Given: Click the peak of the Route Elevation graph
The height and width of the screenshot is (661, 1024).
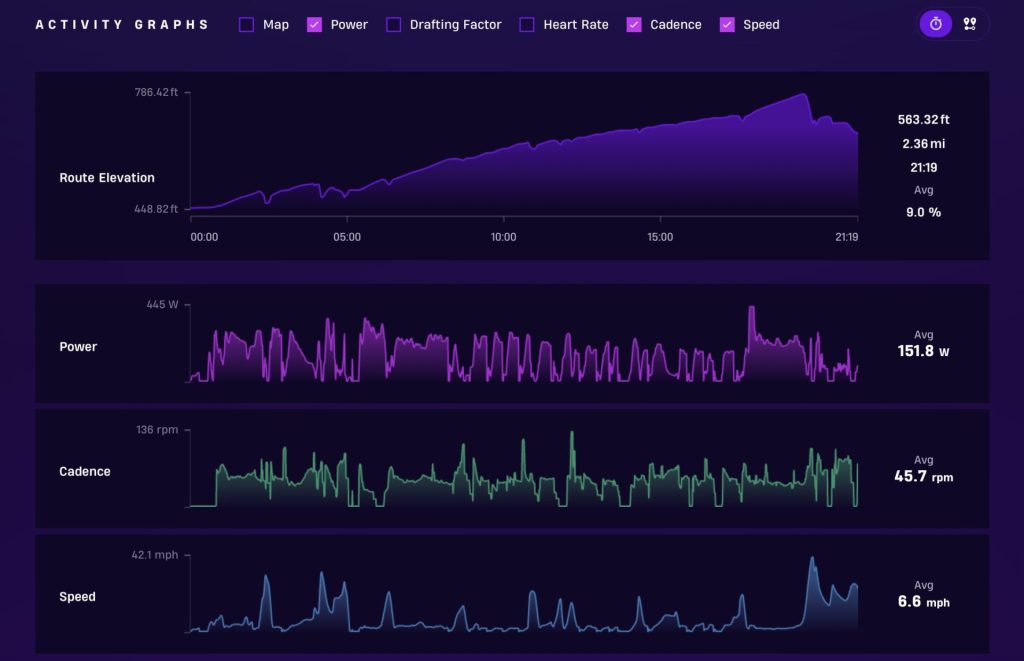Looking at the screenshot, I should tap(805, 95).
